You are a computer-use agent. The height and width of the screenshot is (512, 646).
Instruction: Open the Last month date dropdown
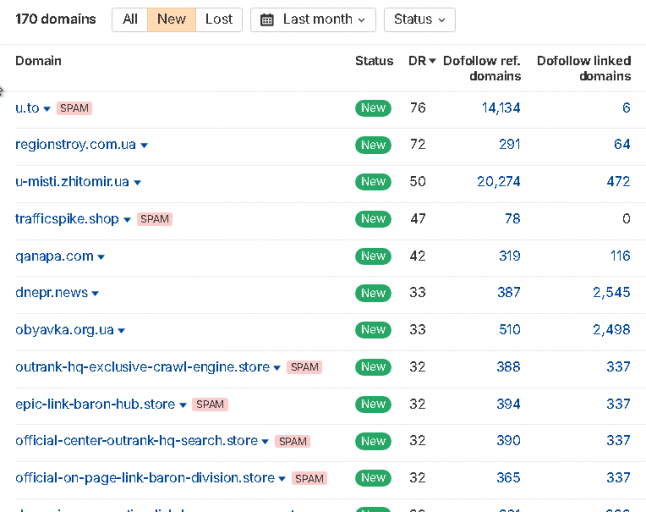313,19
